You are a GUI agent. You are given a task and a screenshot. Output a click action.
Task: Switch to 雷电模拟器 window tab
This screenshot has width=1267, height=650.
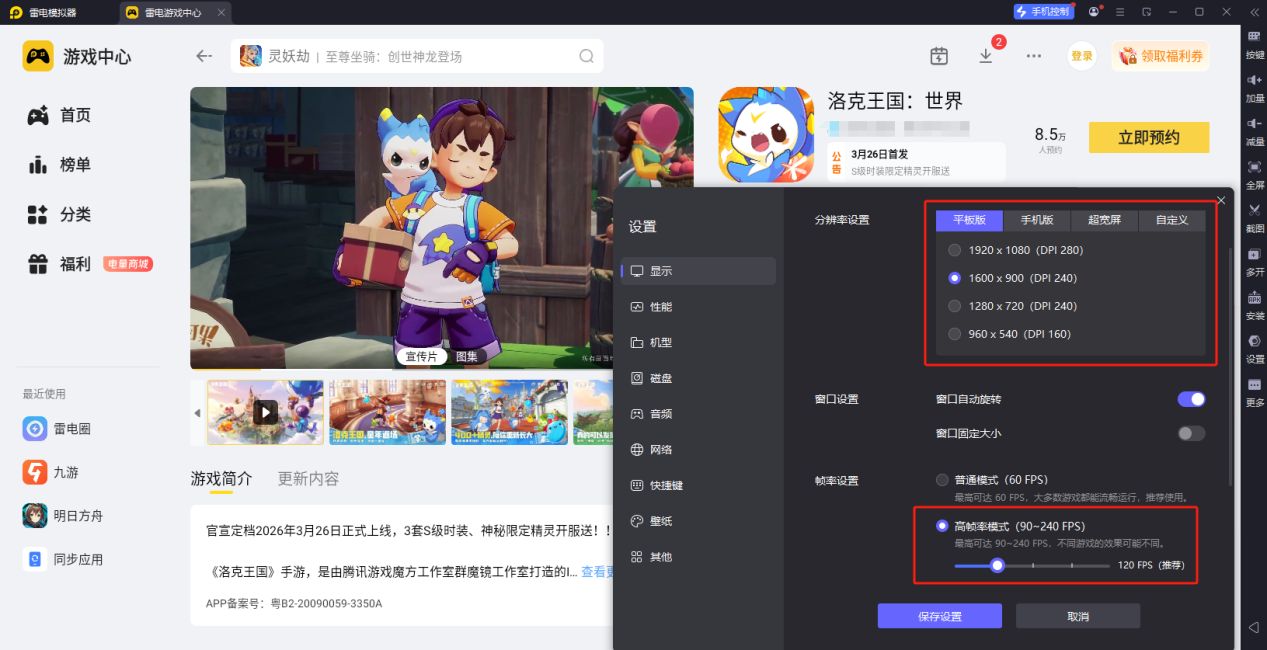coord(41,12)
